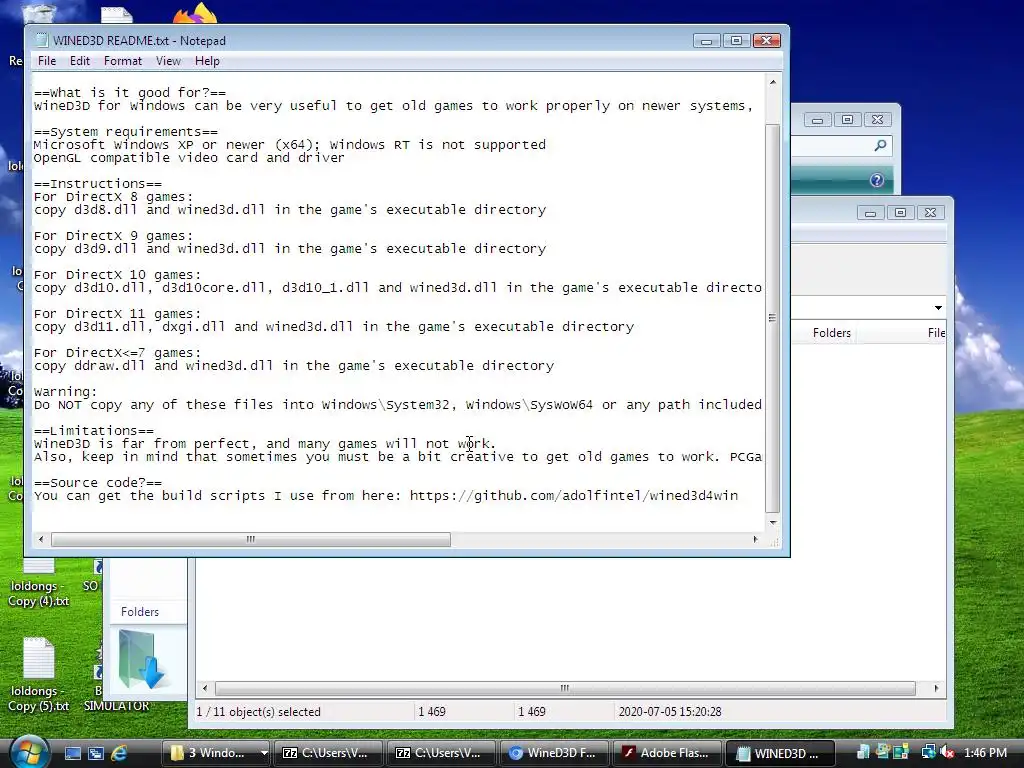The height and width of the screenshot is (768, 1024).
Task: Click the blue help icon in Explorer window
Action: (x=876, y=180)
